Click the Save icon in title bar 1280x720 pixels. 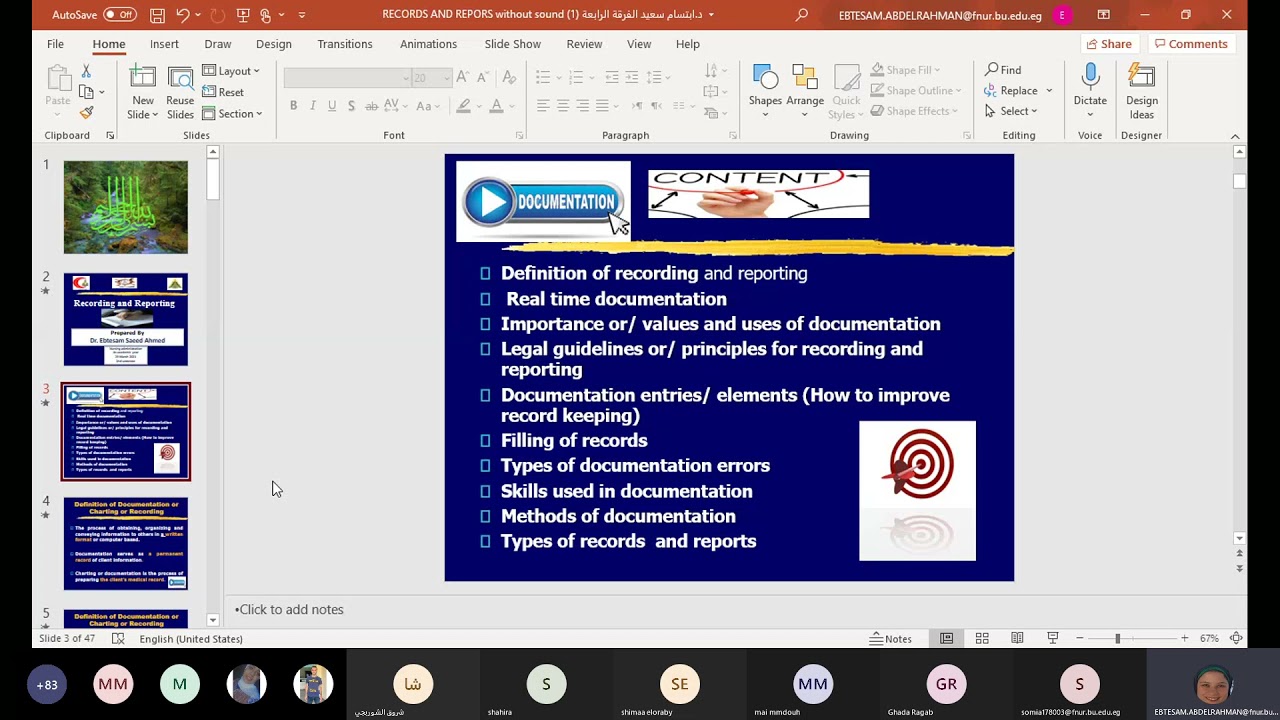(157, 15)
